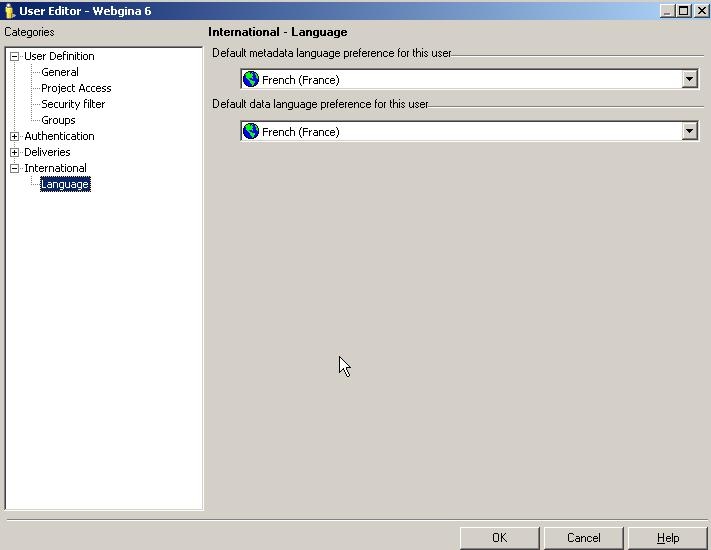This screenshot has height=550, width=711.
Task: Select the Deliveries category
Action: tap(47, 152)
